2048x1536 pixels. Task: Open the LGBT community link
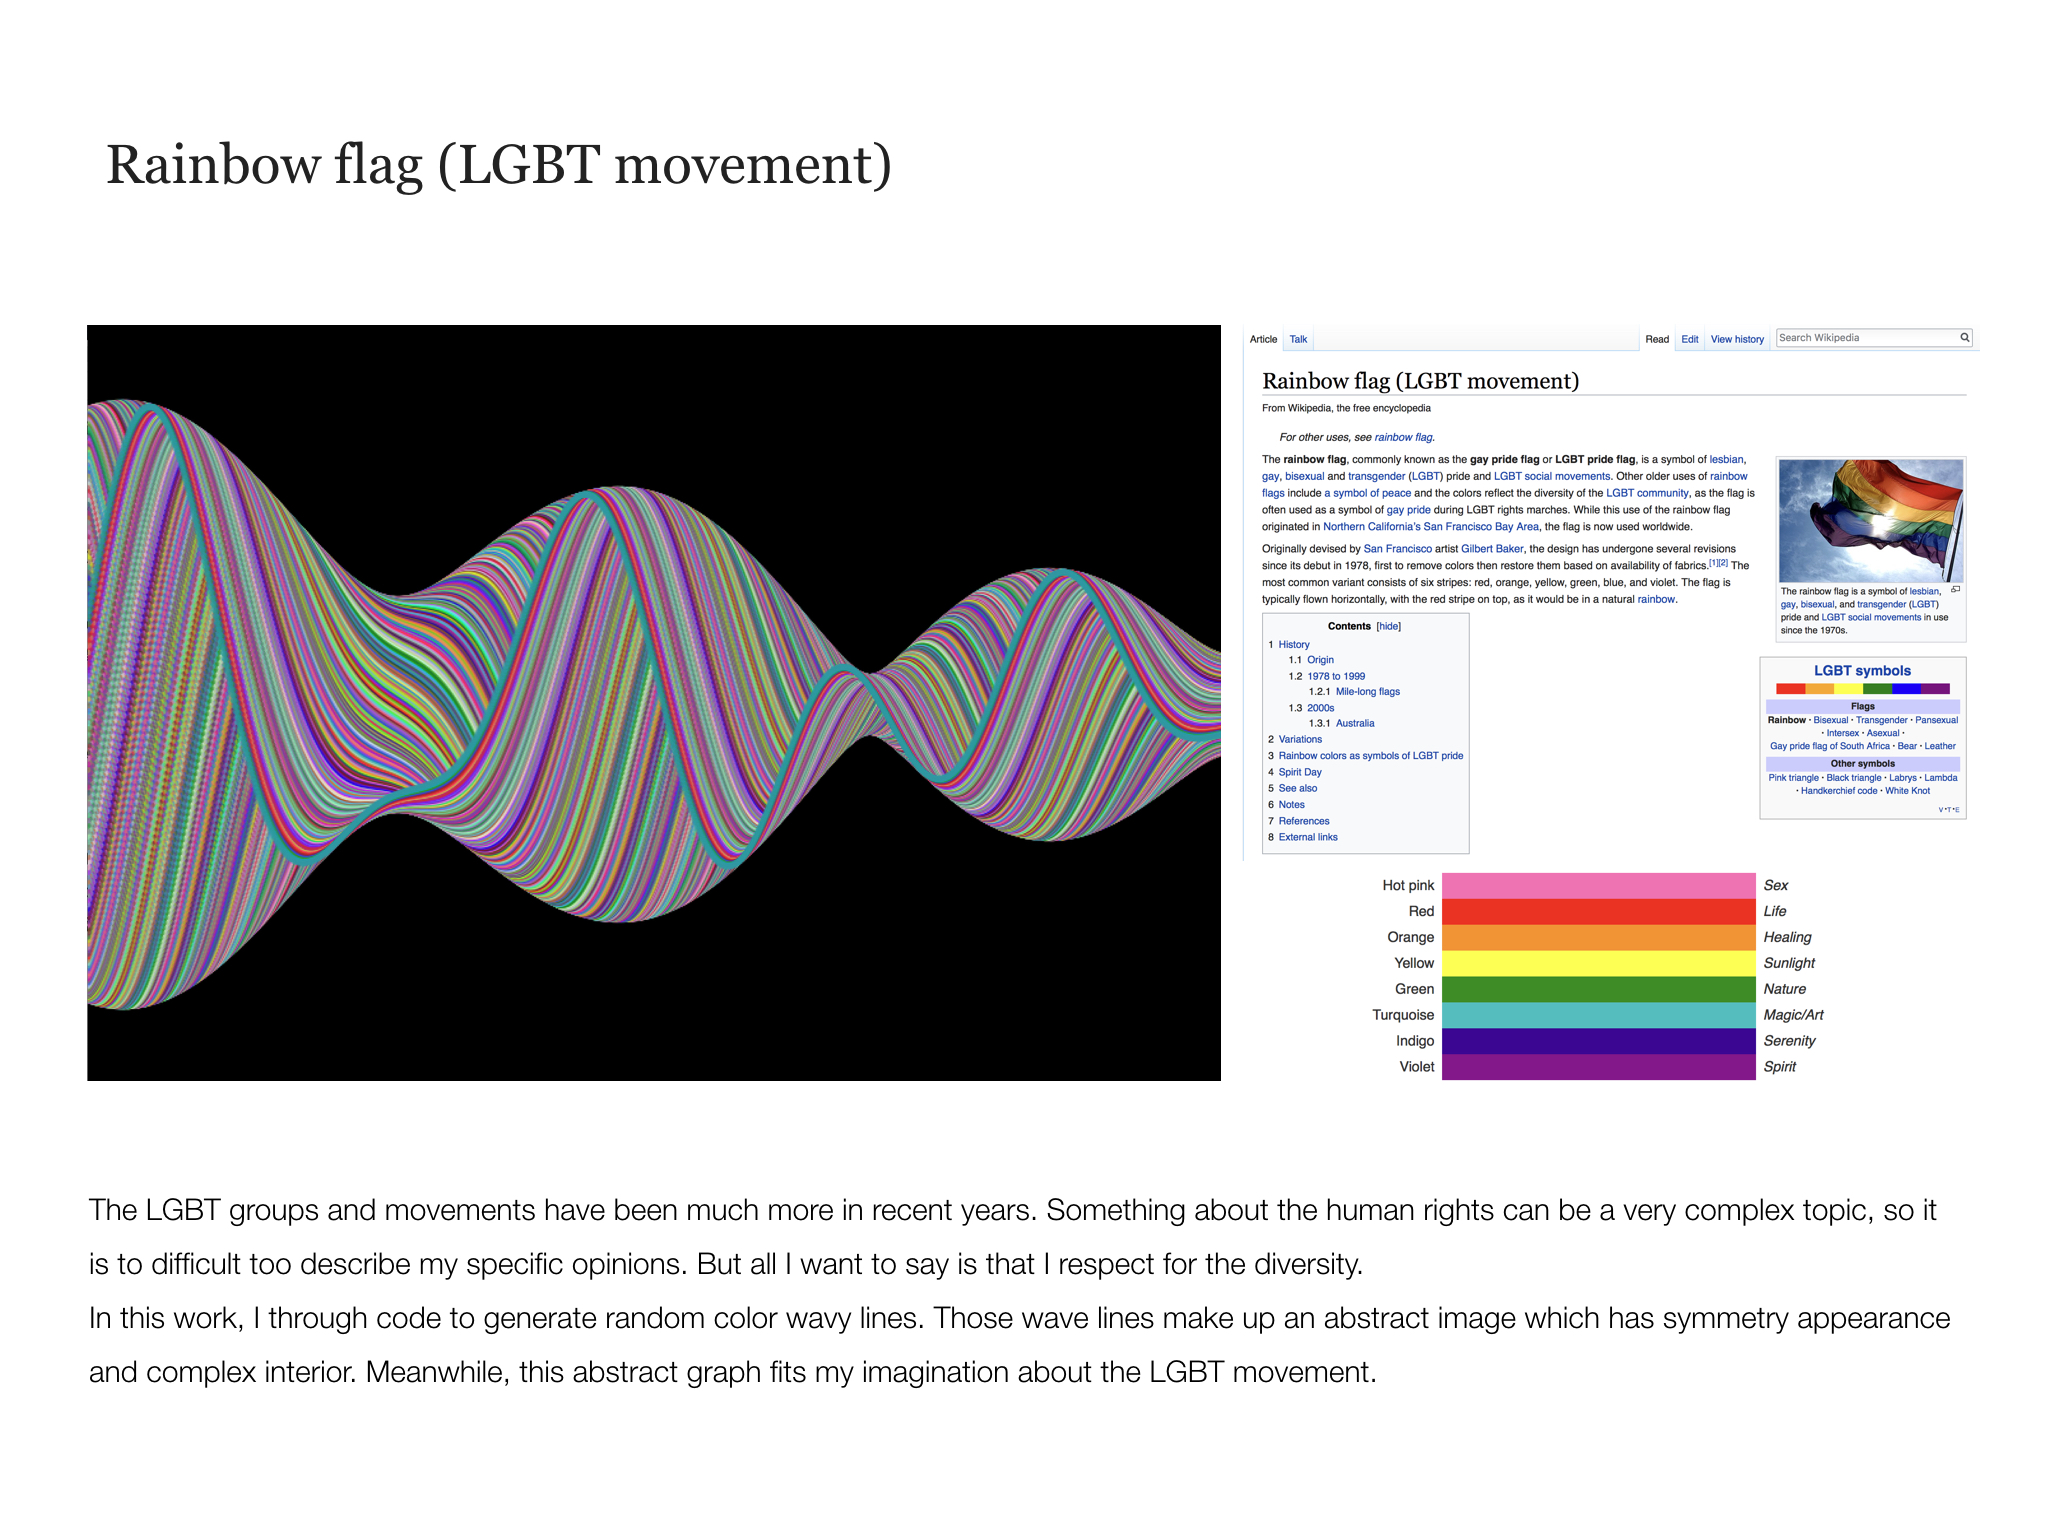1647,493
